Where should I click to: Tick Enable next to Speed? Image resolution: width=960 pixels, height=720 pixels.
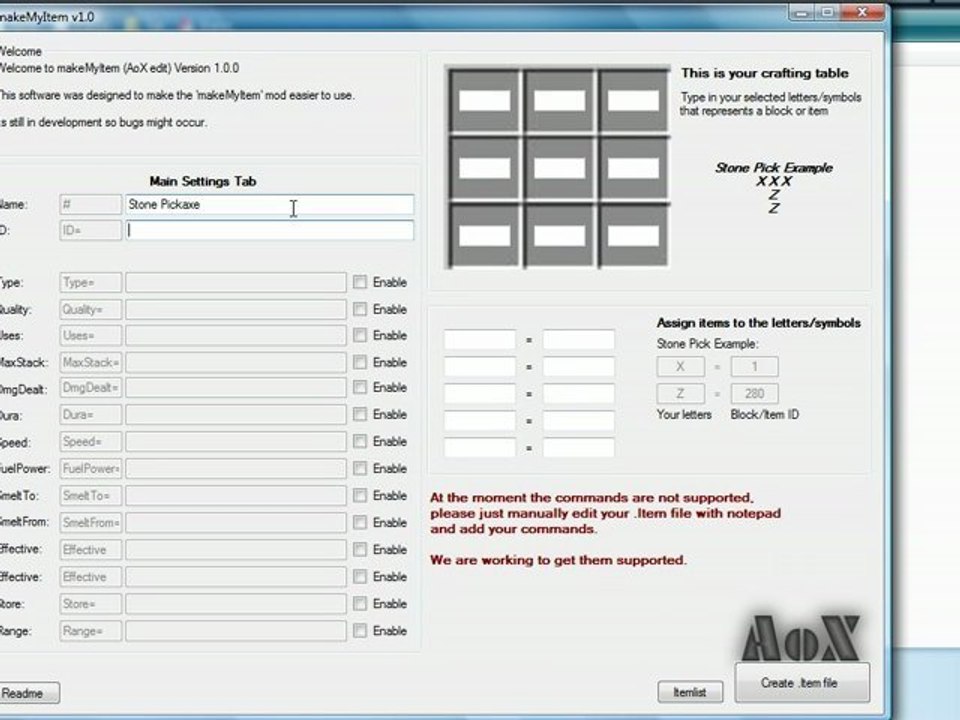360,441
